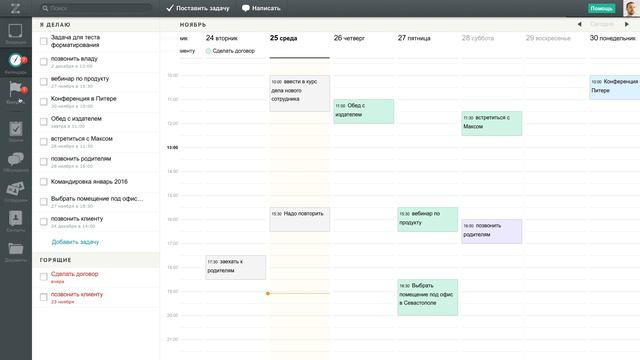Image resolution: width=640 pixels, height=360 pixels.
Task: Click the green 'Помощь' button
Action: point(602,9)
